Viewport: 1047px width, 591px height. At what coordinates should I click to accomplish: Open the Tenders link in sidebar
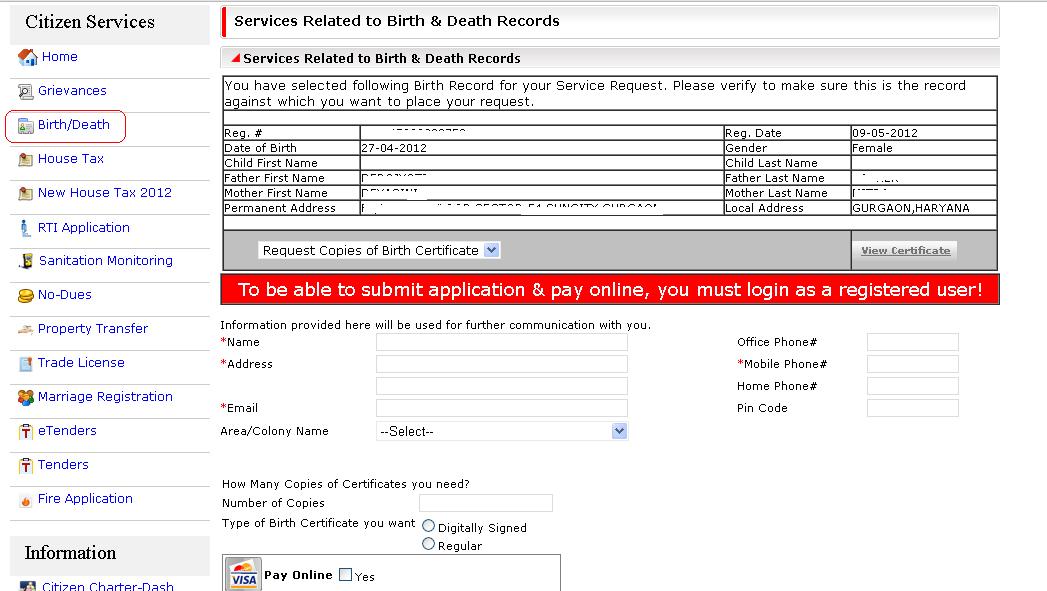click(63, 465)
